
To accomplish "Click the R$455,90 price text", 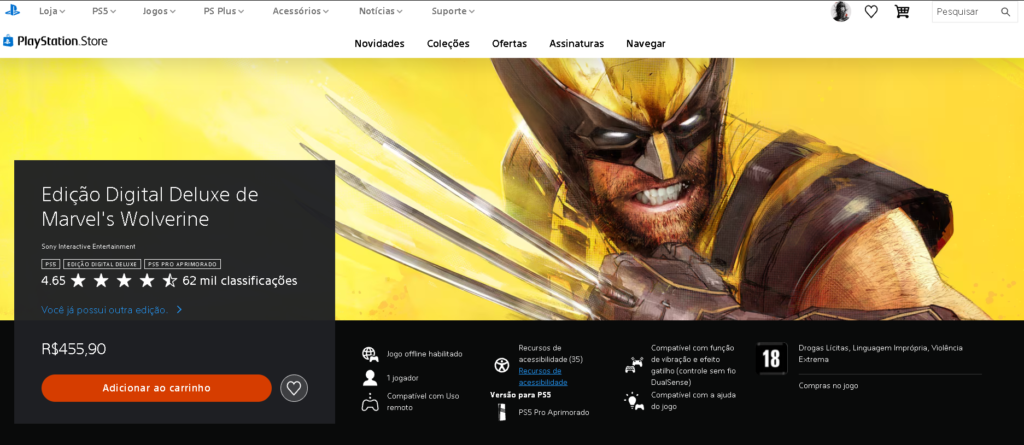I will click(x=73, y=349).
